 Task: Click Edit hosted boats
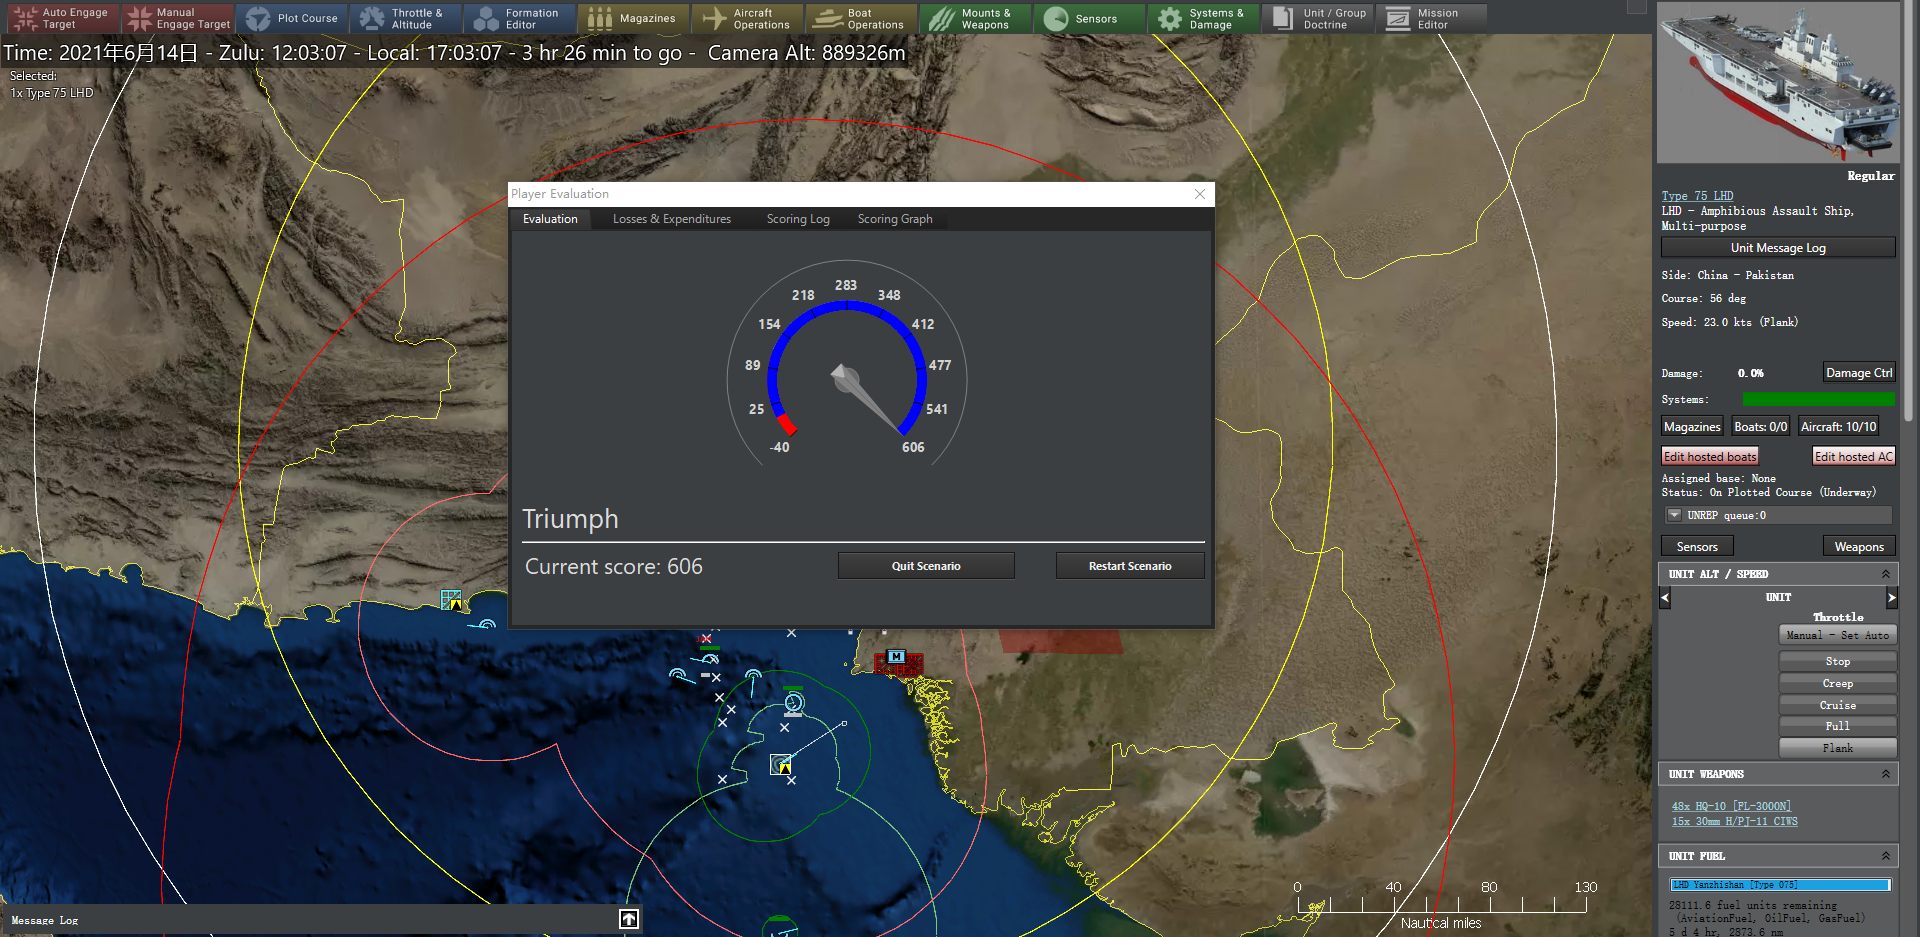[x=1710, y=457]
